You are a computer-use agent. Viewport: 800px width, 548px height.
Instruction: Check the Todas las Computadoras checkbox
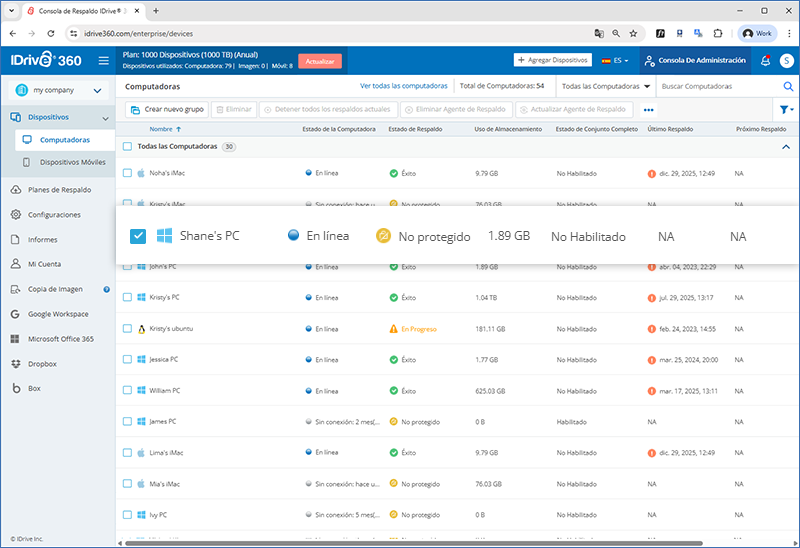pyautogui.click(x=127, y=147)
